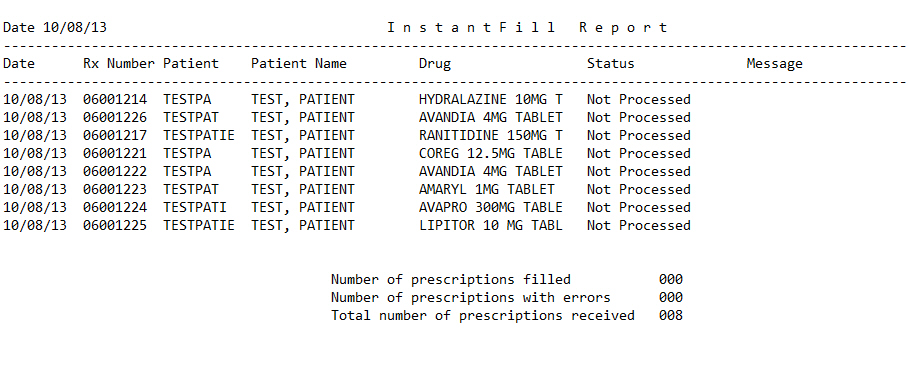Click the TESTPATI patient code
This screenshot has height=390, width=908.
(195, 207)
